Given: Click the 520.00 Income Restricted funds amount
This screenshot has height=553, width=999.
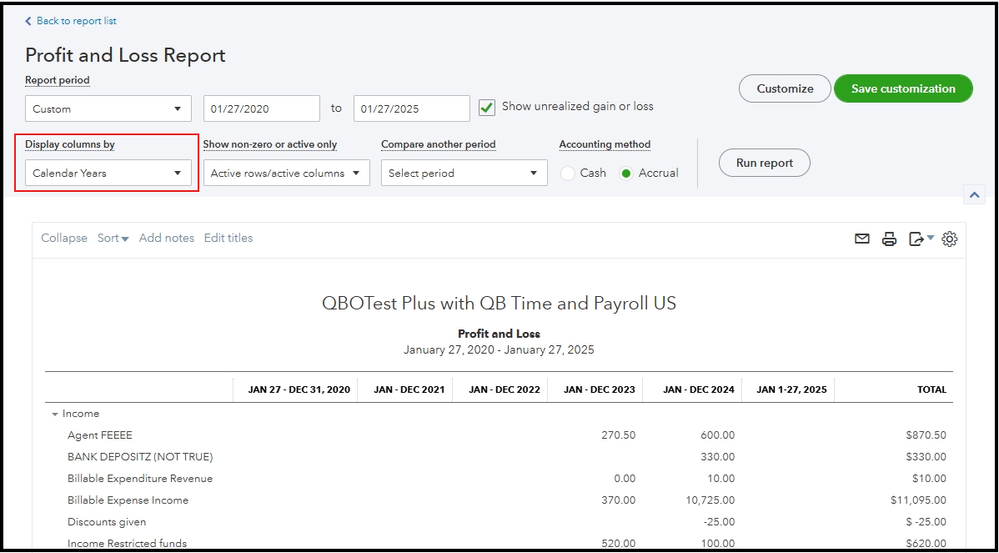Looking at the screenshot, I should coord(618,543).
